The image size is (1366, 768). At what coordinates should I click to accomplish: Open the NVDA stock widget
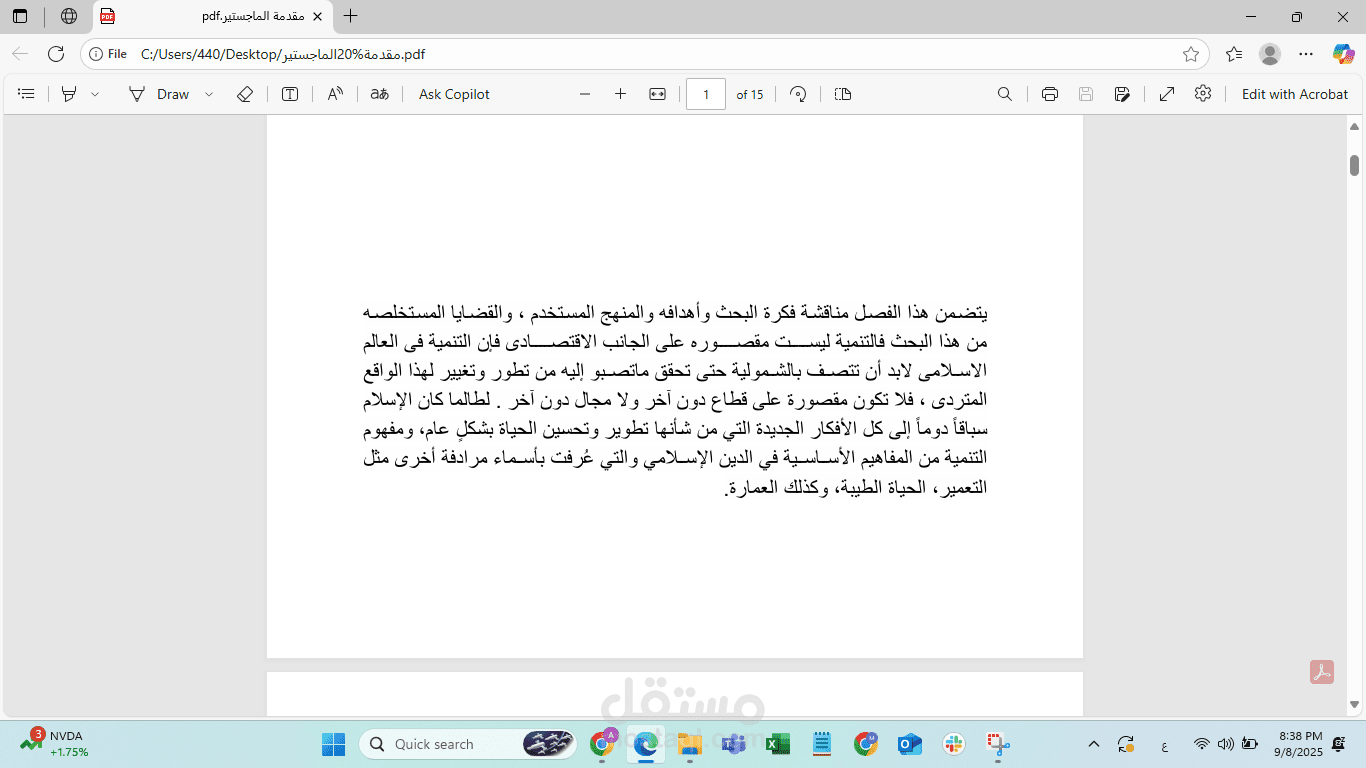point(54,743)
